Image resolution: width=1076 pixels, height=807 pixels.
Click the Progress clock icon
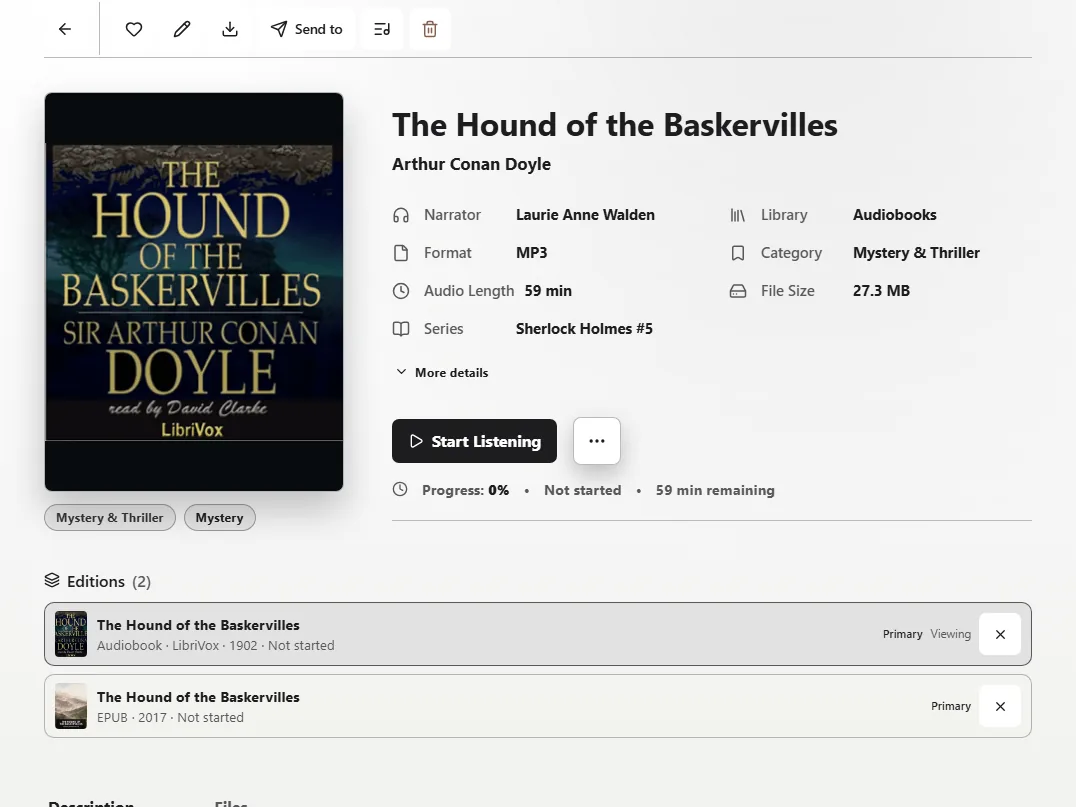pyautogui.click(x=400, y=489)
